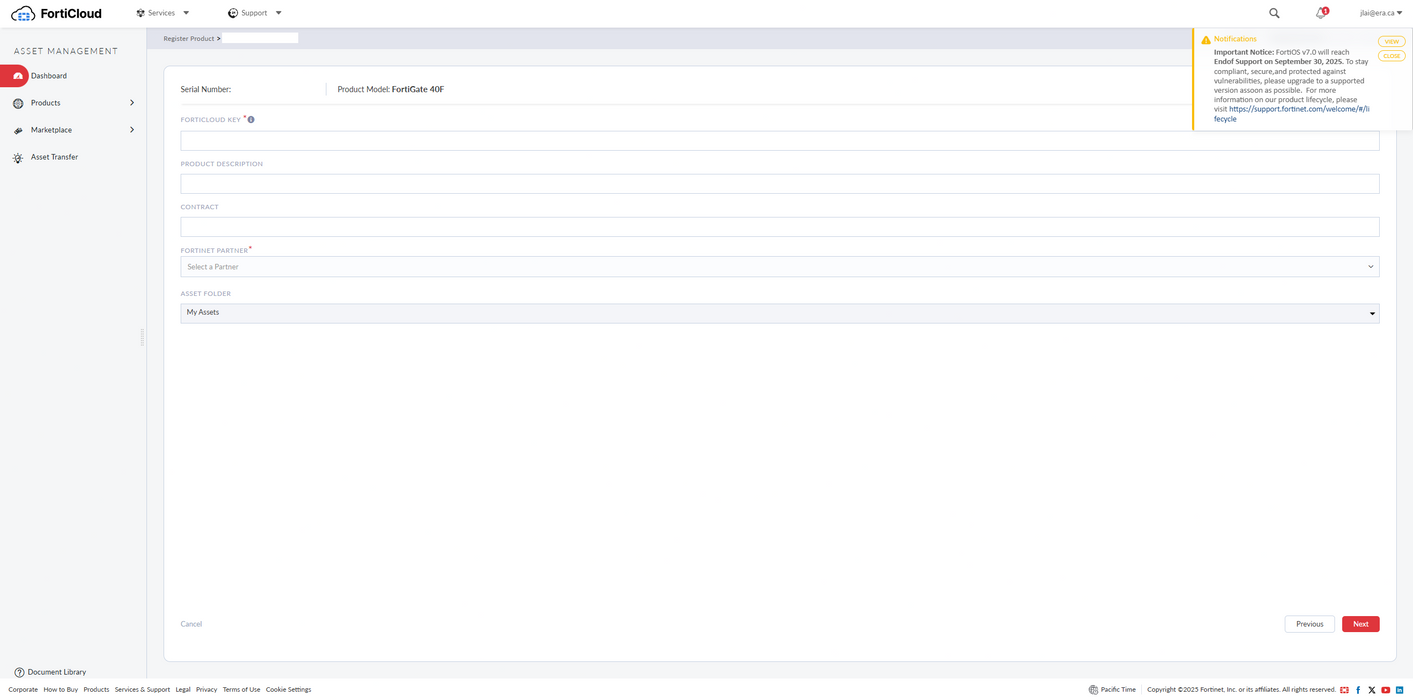Open the Terms of Use footer link
This screenshot has width=1413, height=700.
(x=241, y=689)
